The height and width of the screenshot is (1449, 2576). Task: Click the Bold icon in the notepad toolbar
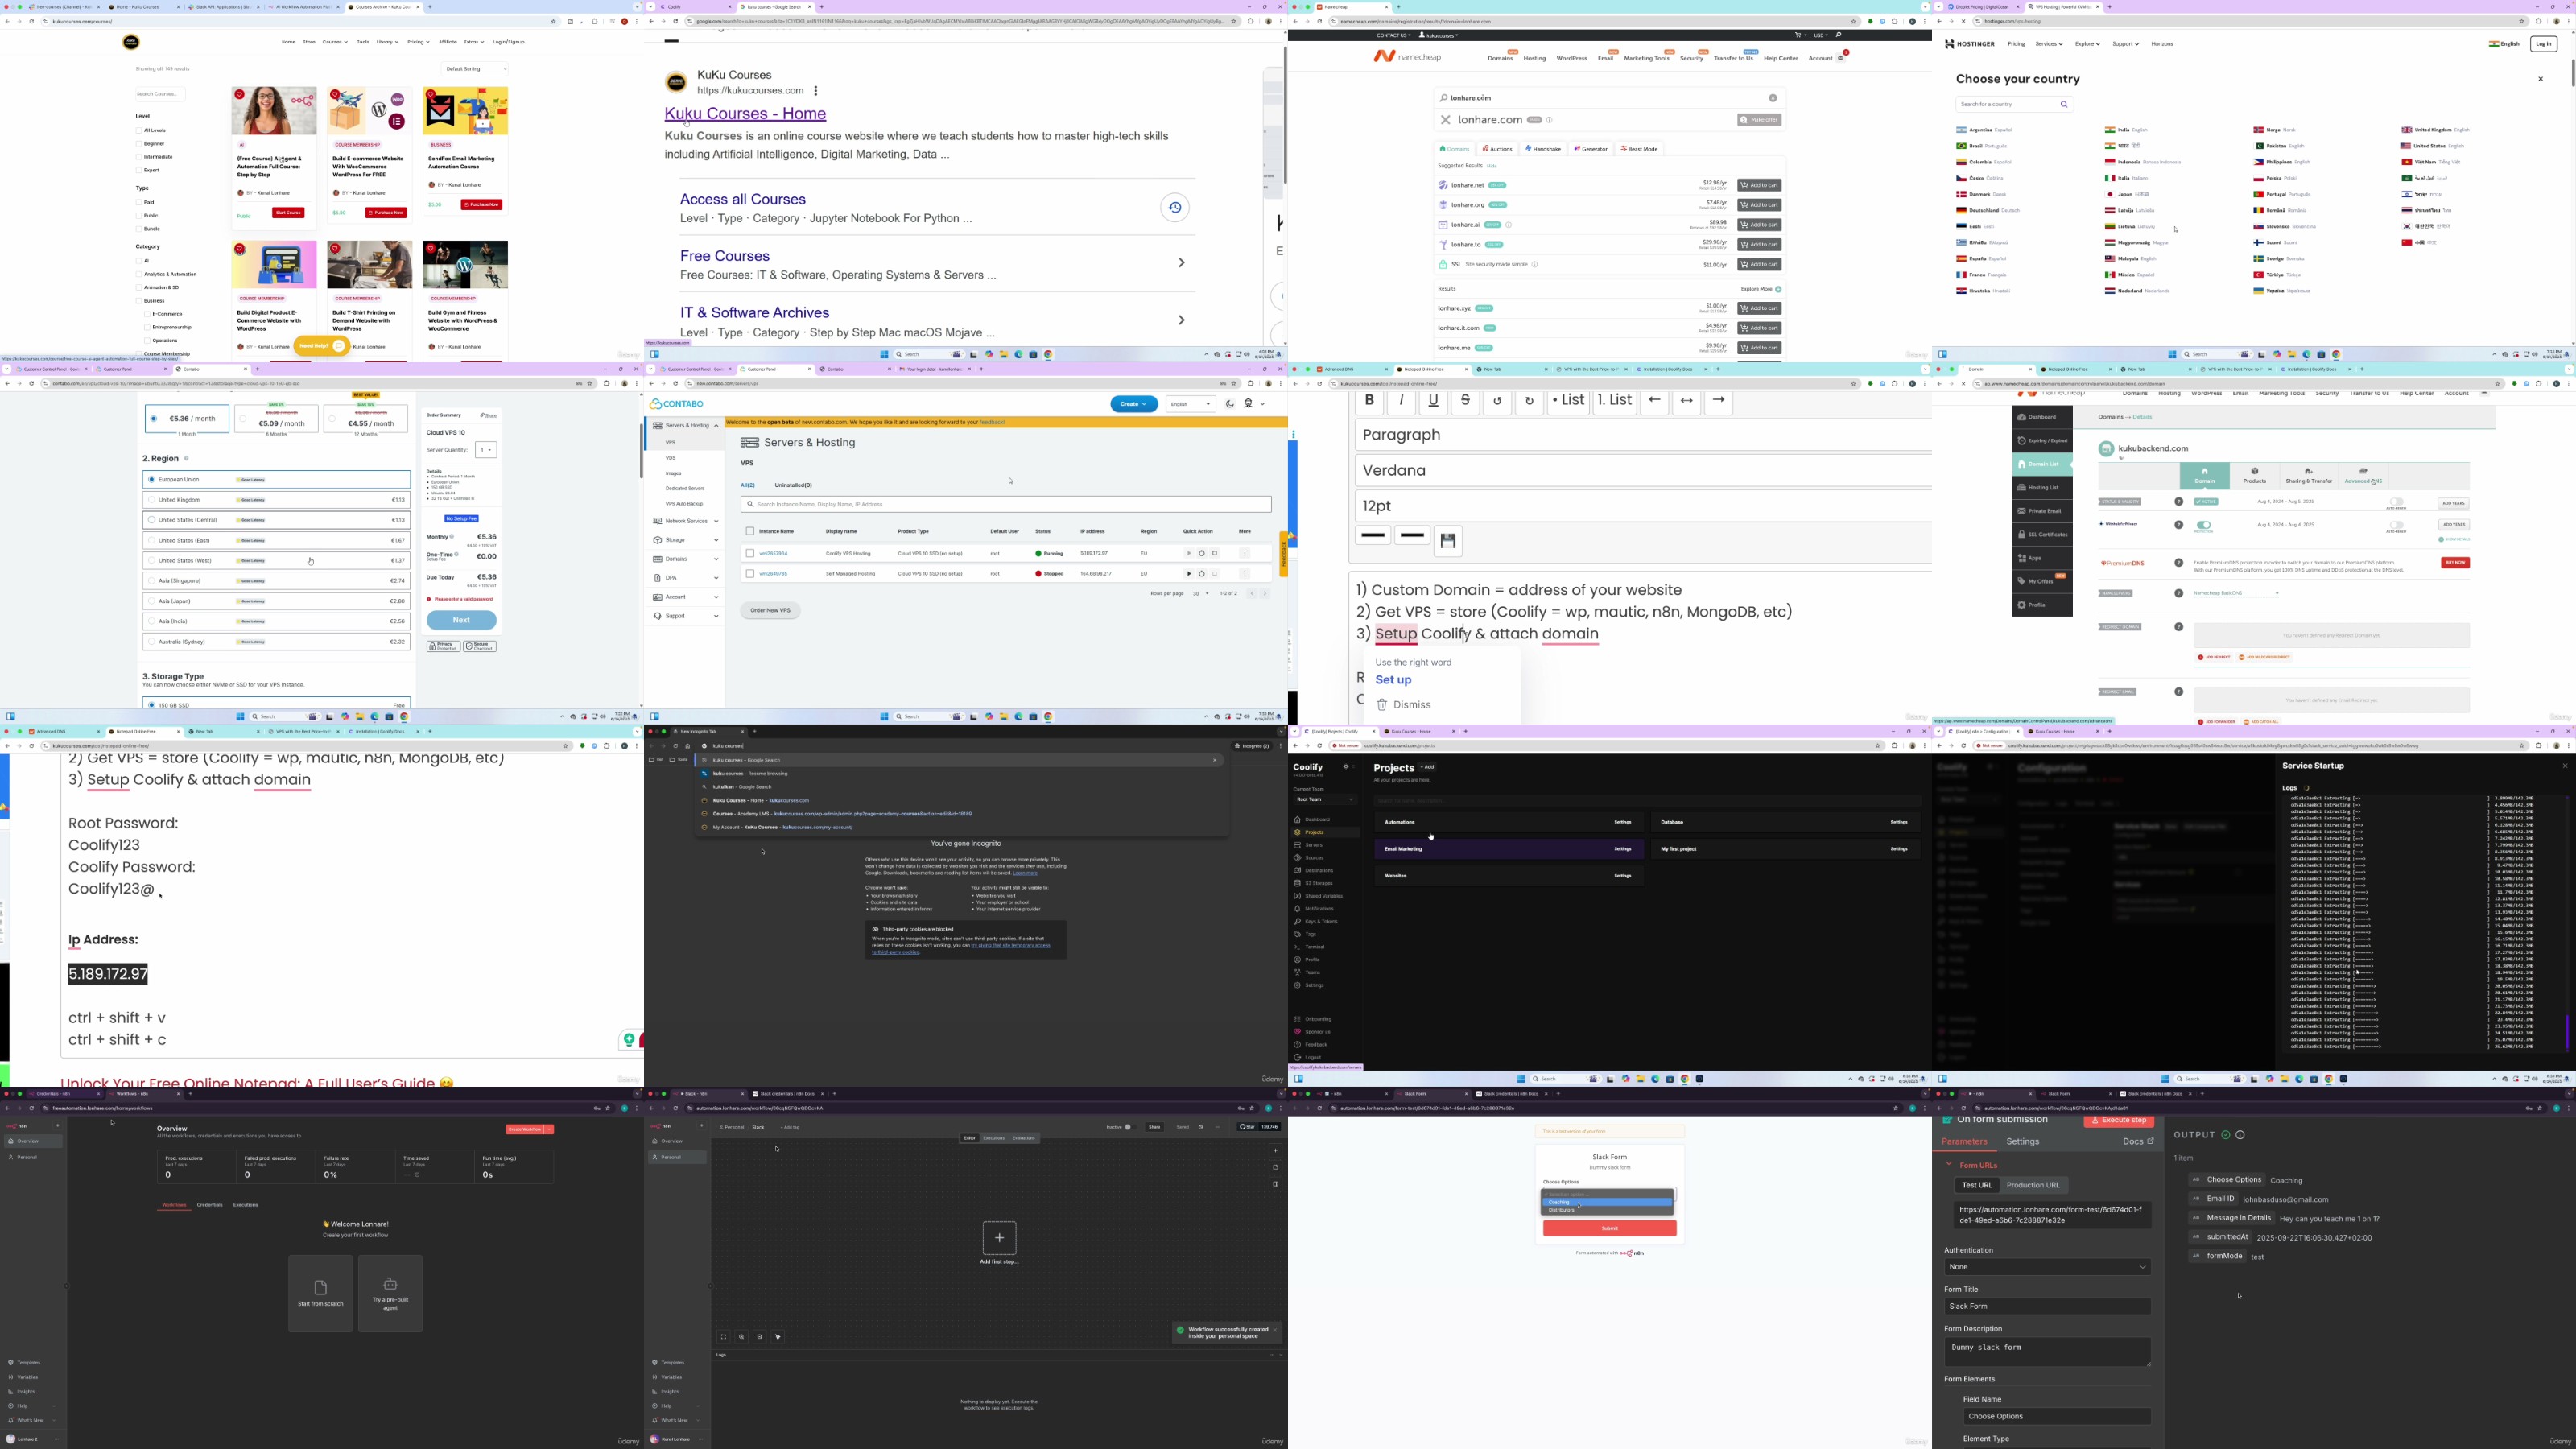pos(1369,401)
